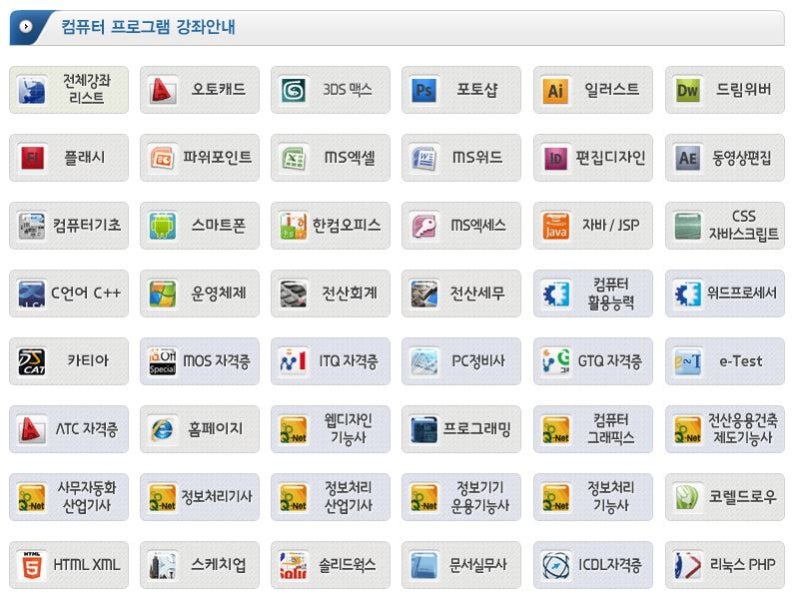Select the 정보처리 기능사 link

pos(593,497)
